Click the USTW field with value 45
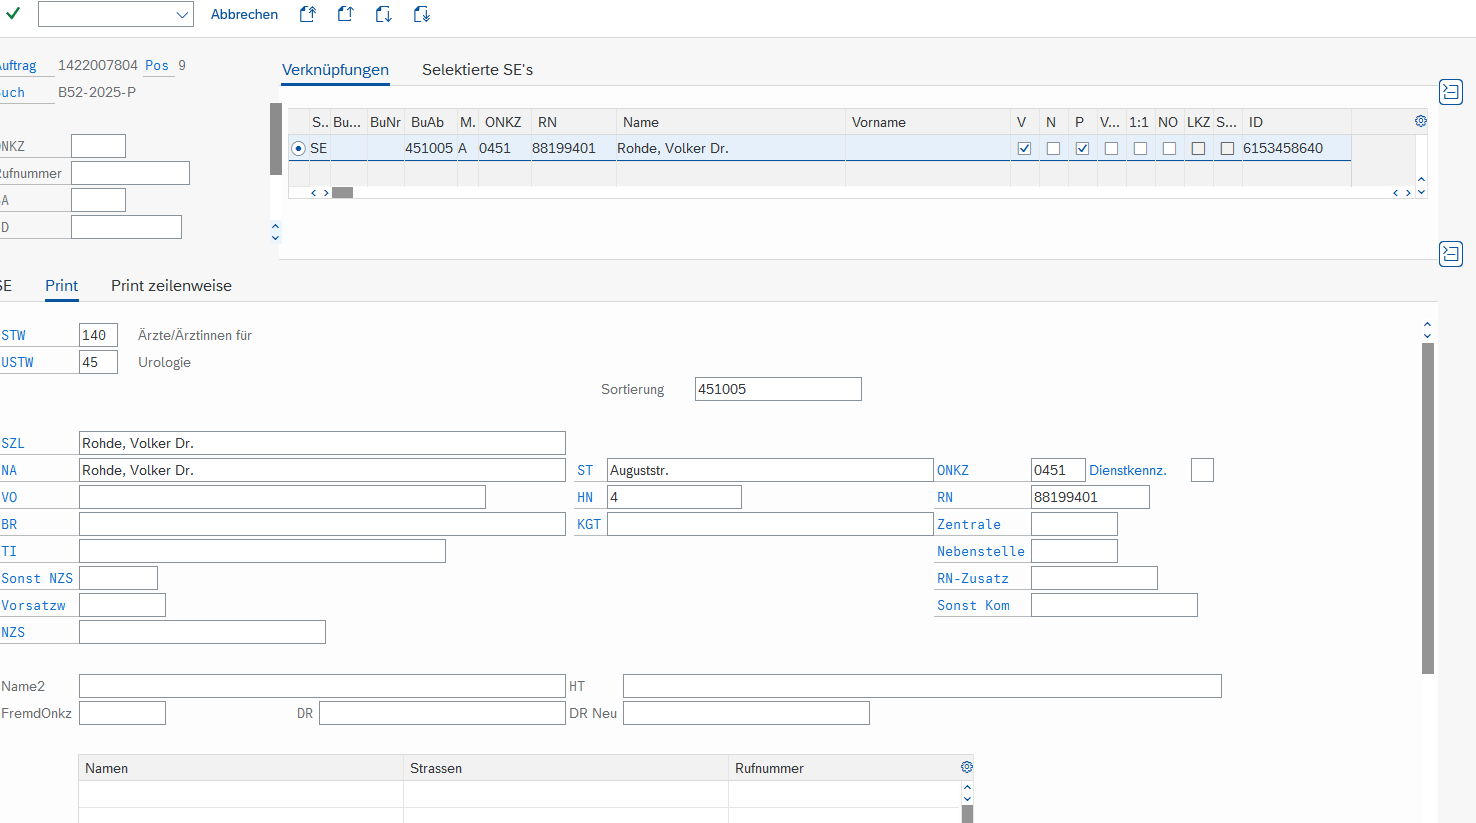1476x823 pixels. [x=98, y=362]
